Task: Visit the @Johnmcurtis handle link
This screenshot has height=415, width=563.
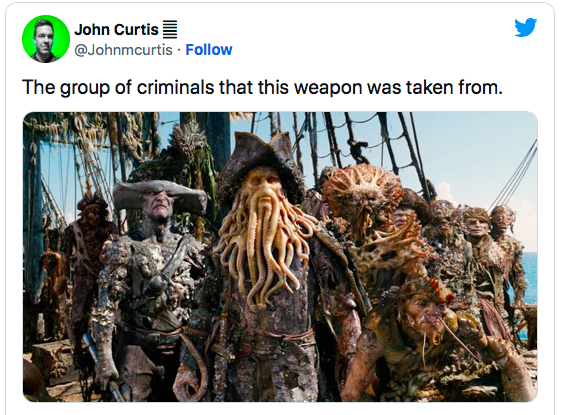Action: 123,50
